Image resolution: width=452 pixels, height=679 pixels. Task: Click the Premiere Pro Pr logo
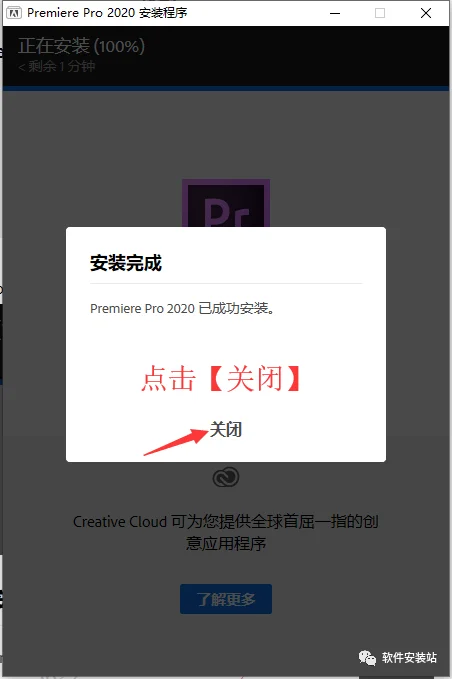pyautogui.click(x=226, y=203)
